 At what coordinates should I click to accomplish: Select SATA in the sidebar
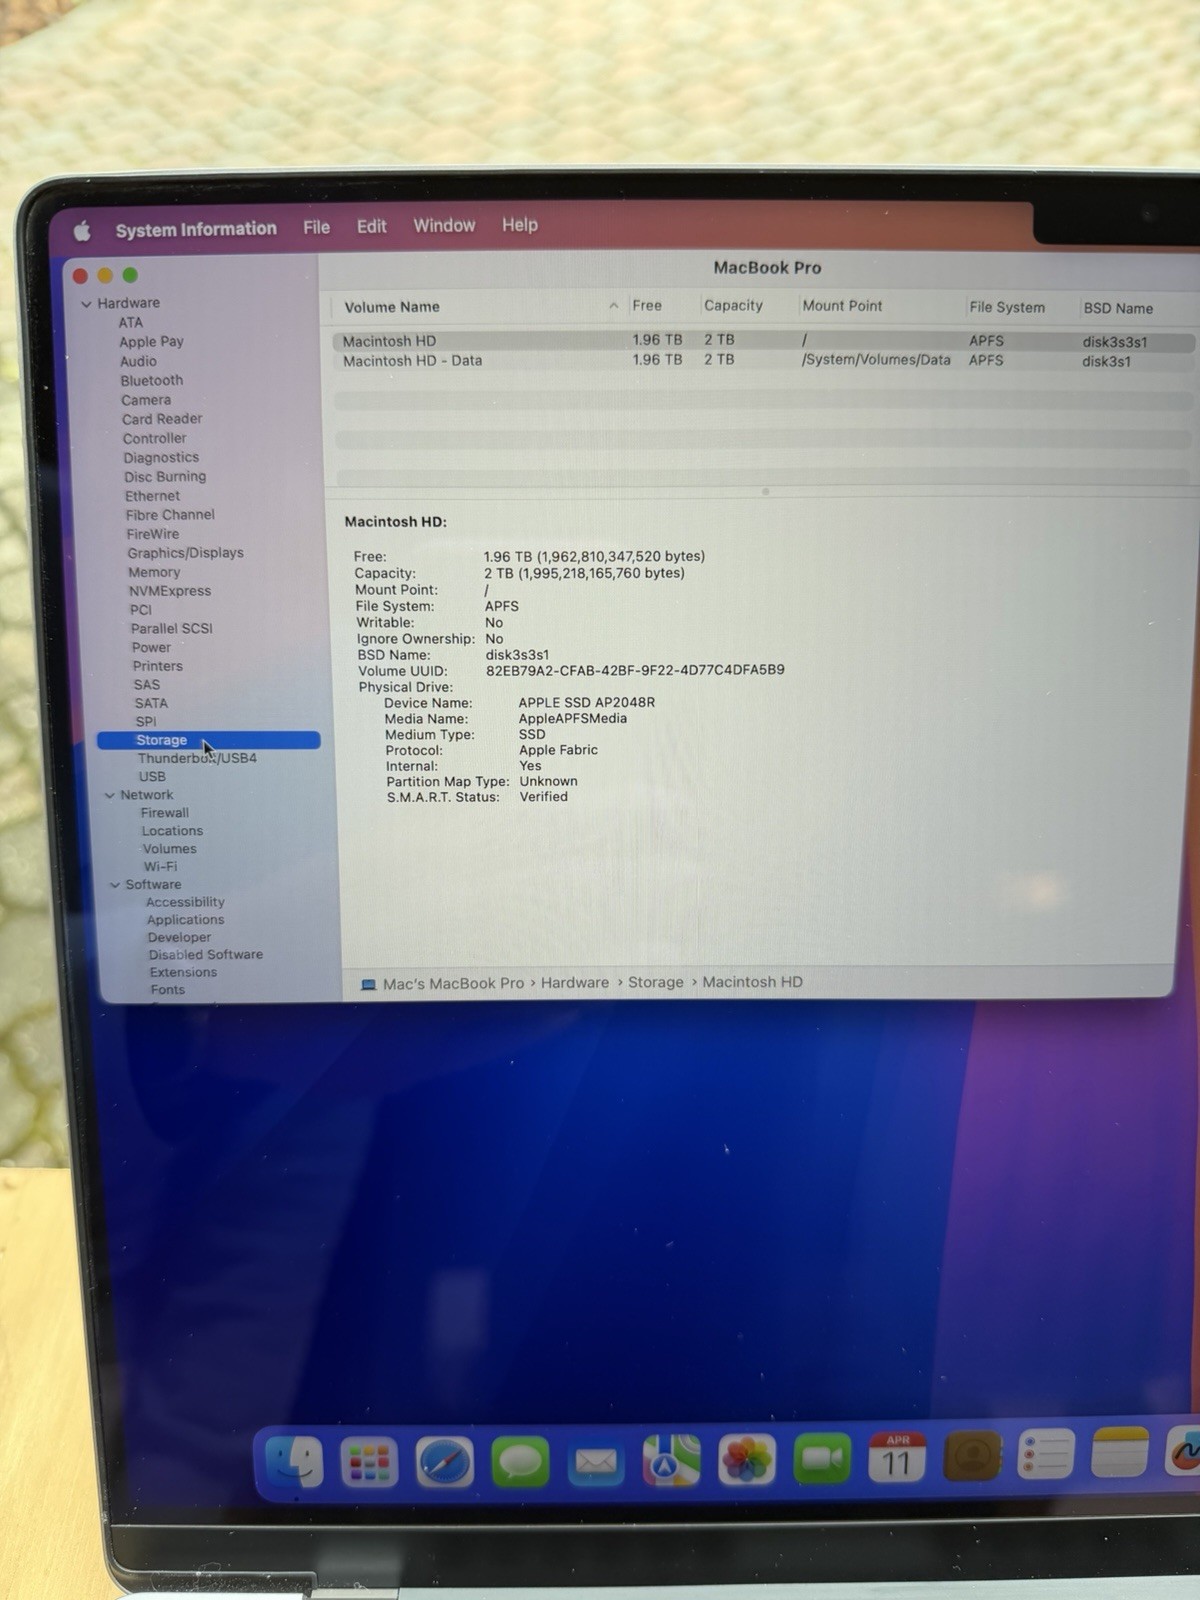coord(151,703)
